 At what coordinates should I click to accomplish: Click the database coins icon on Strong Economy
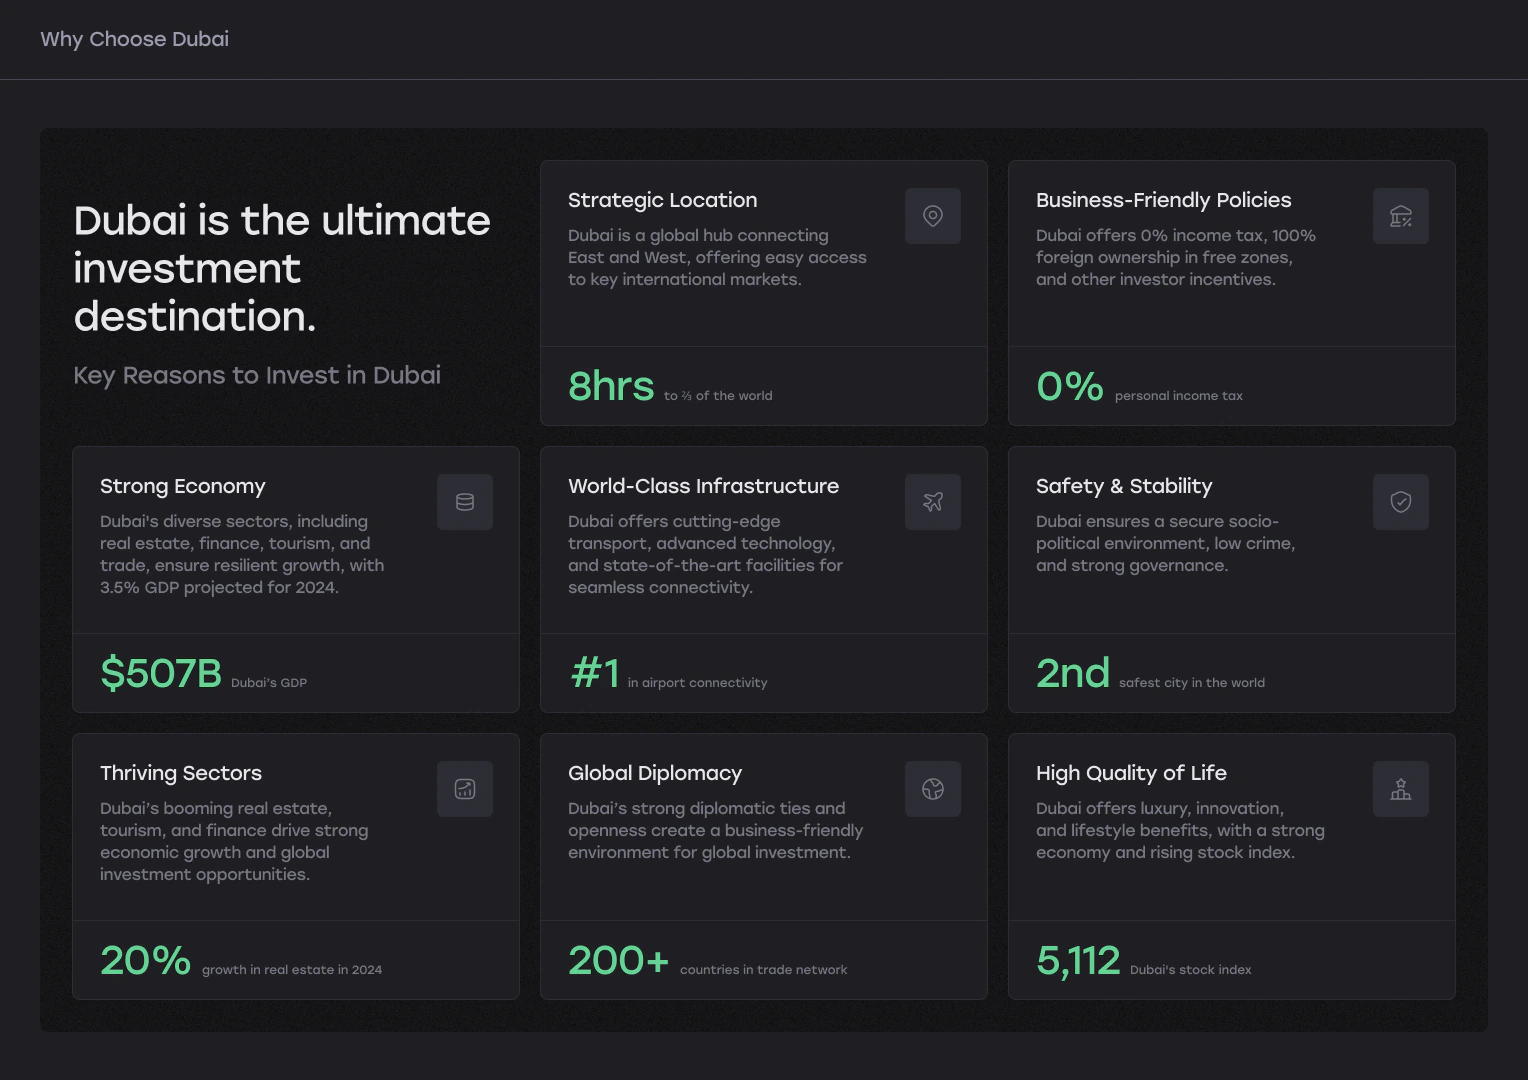click(465, 502)
